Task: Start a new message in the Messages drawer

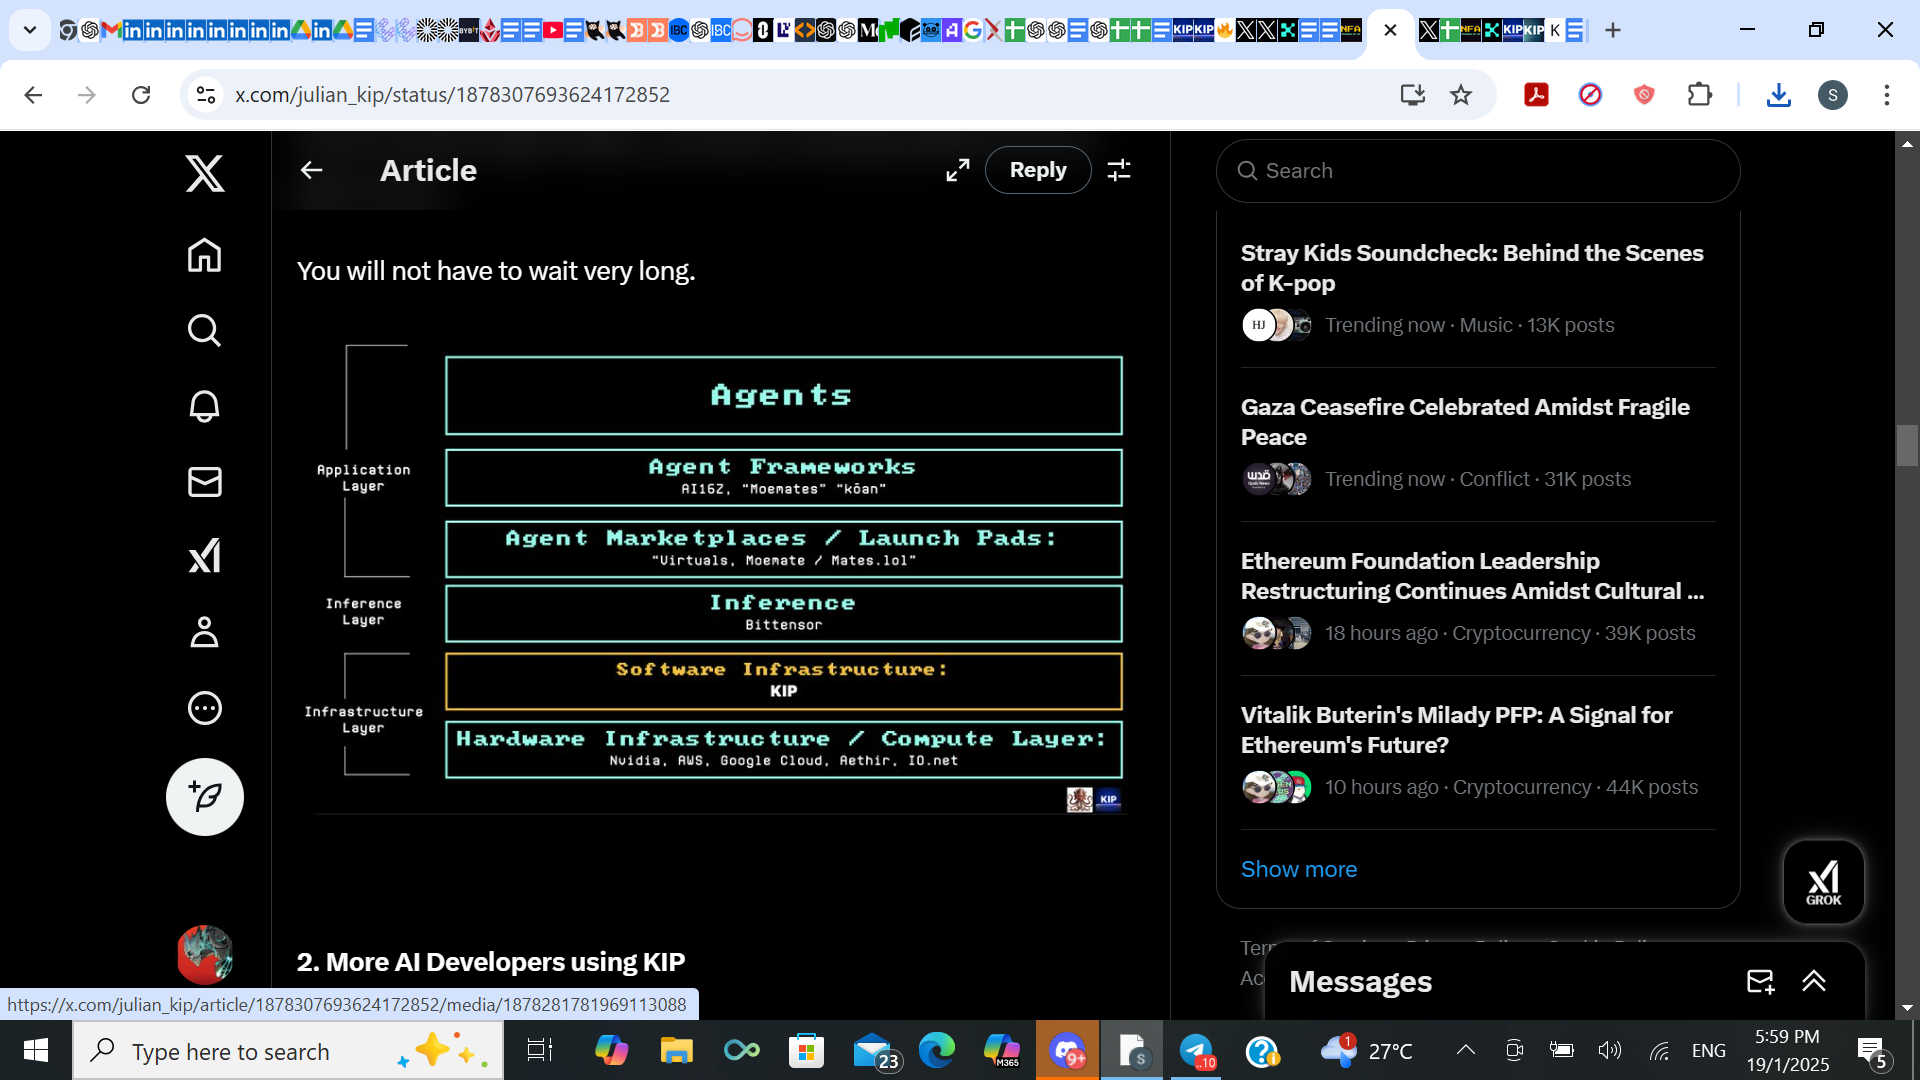Action: [x=1760, y=982]
